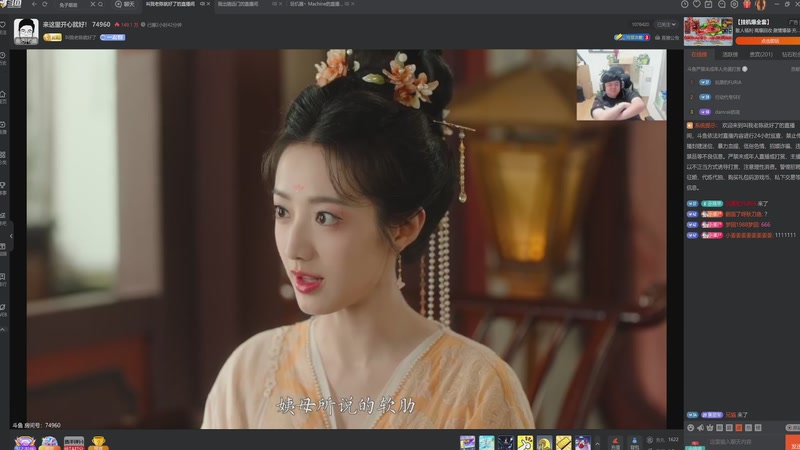Open the 背包 backpack button in gift bar
Screen dimensions: 800x450
tap(634, 443)
